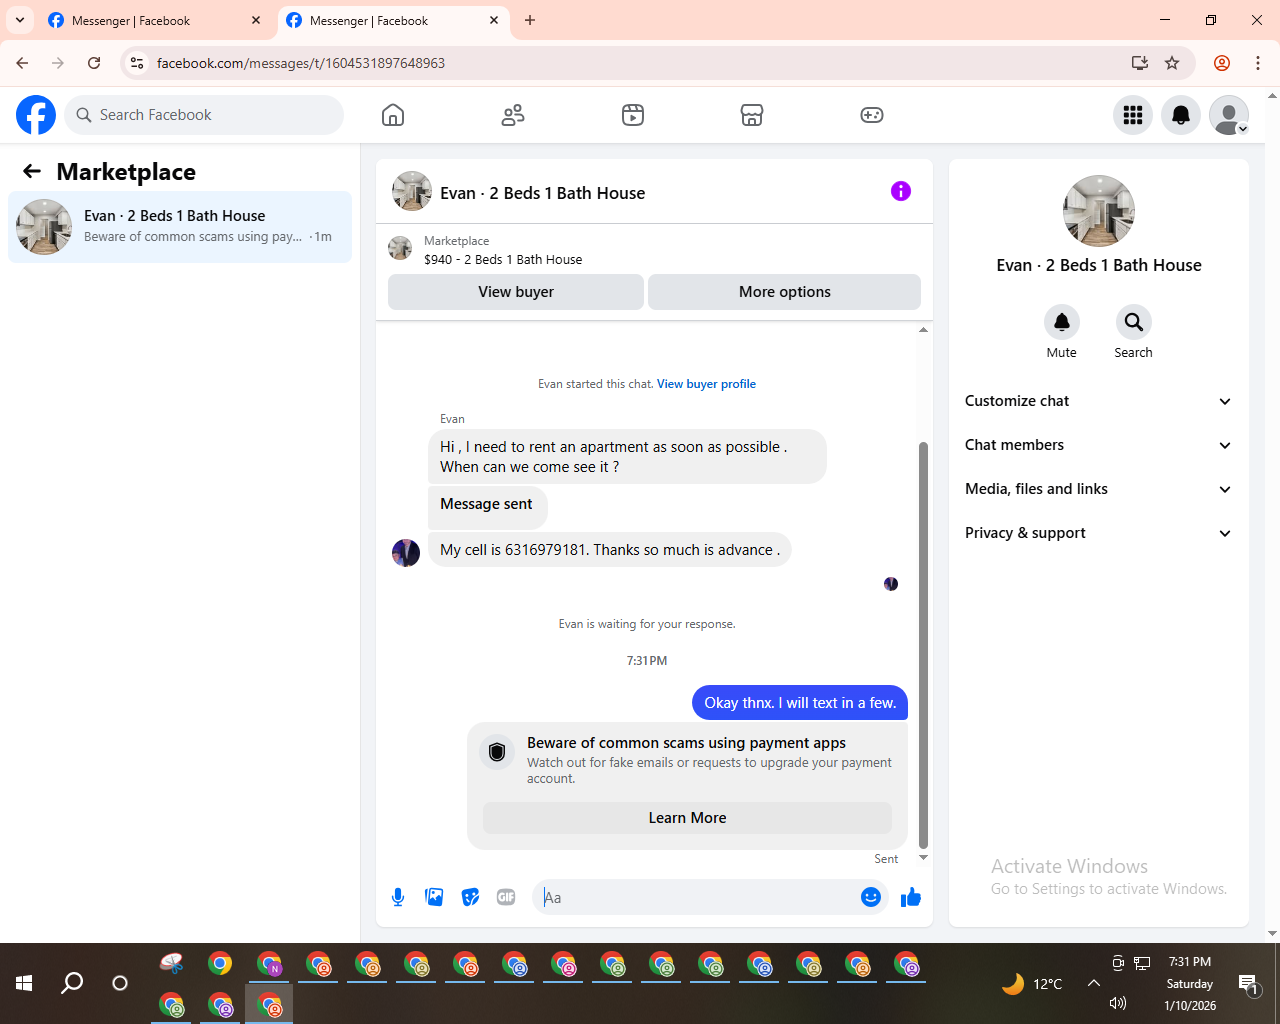Open the View buyer profile link
Screen dimensions: 1280x1024
click(706, 384)
